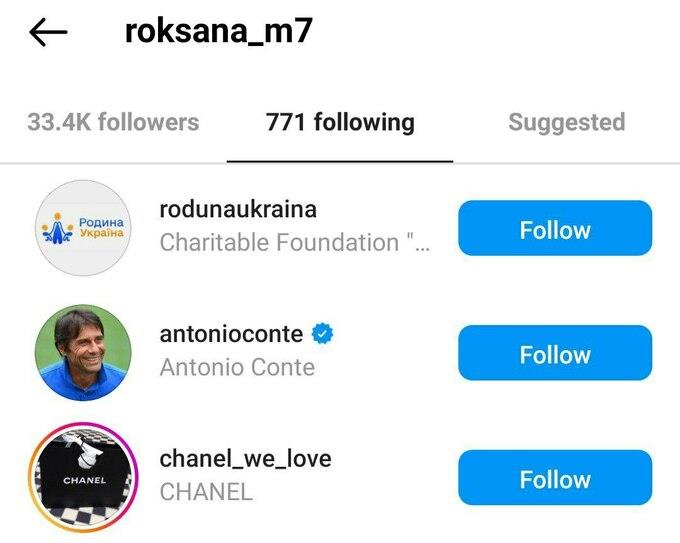This screenshot has width=680, height=543.
Task: Click the Charitable Foundation description text
Action: pyautogui.click(x=294, y=242)
